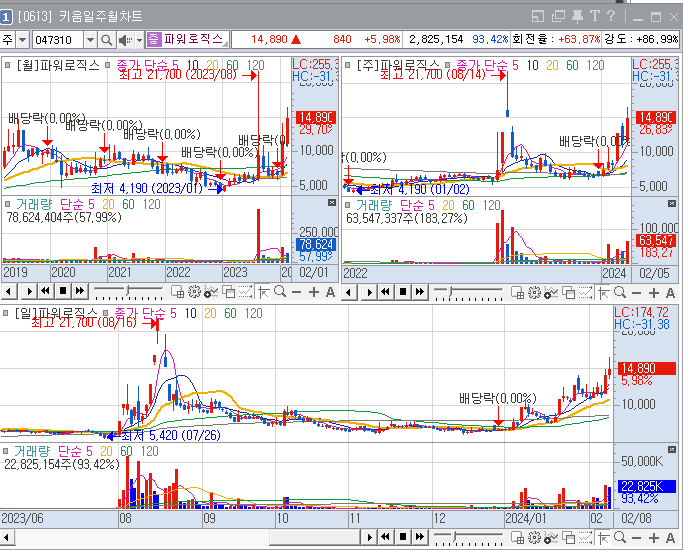683x550 pixels.
Task: Monthly chart: click add indicator icon
Action: tap(211, 292)
